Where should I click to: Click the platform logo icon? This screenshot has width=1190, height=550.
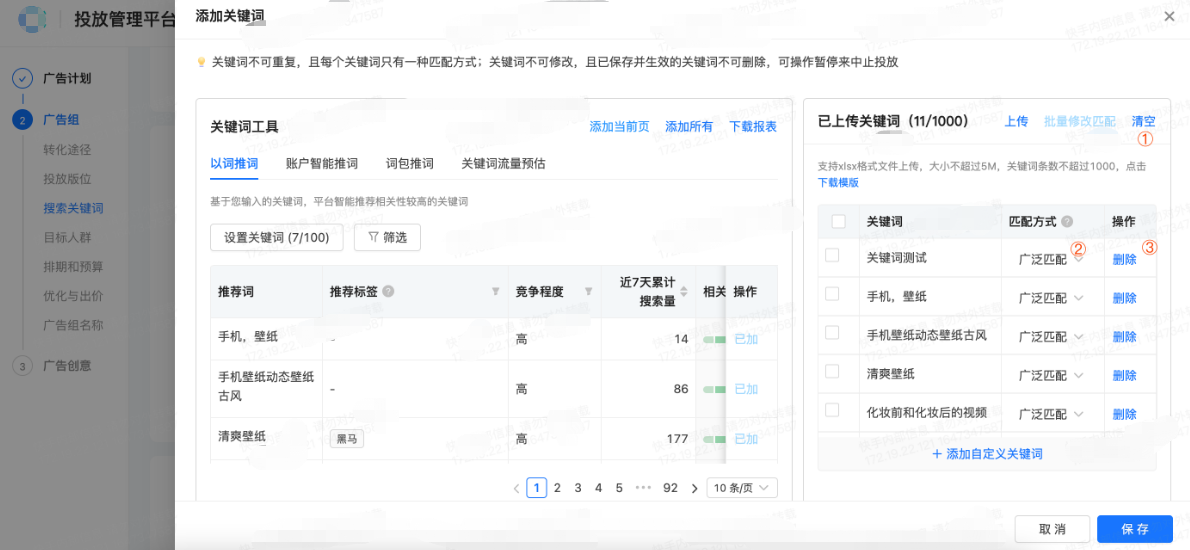(x=32, y=18)
